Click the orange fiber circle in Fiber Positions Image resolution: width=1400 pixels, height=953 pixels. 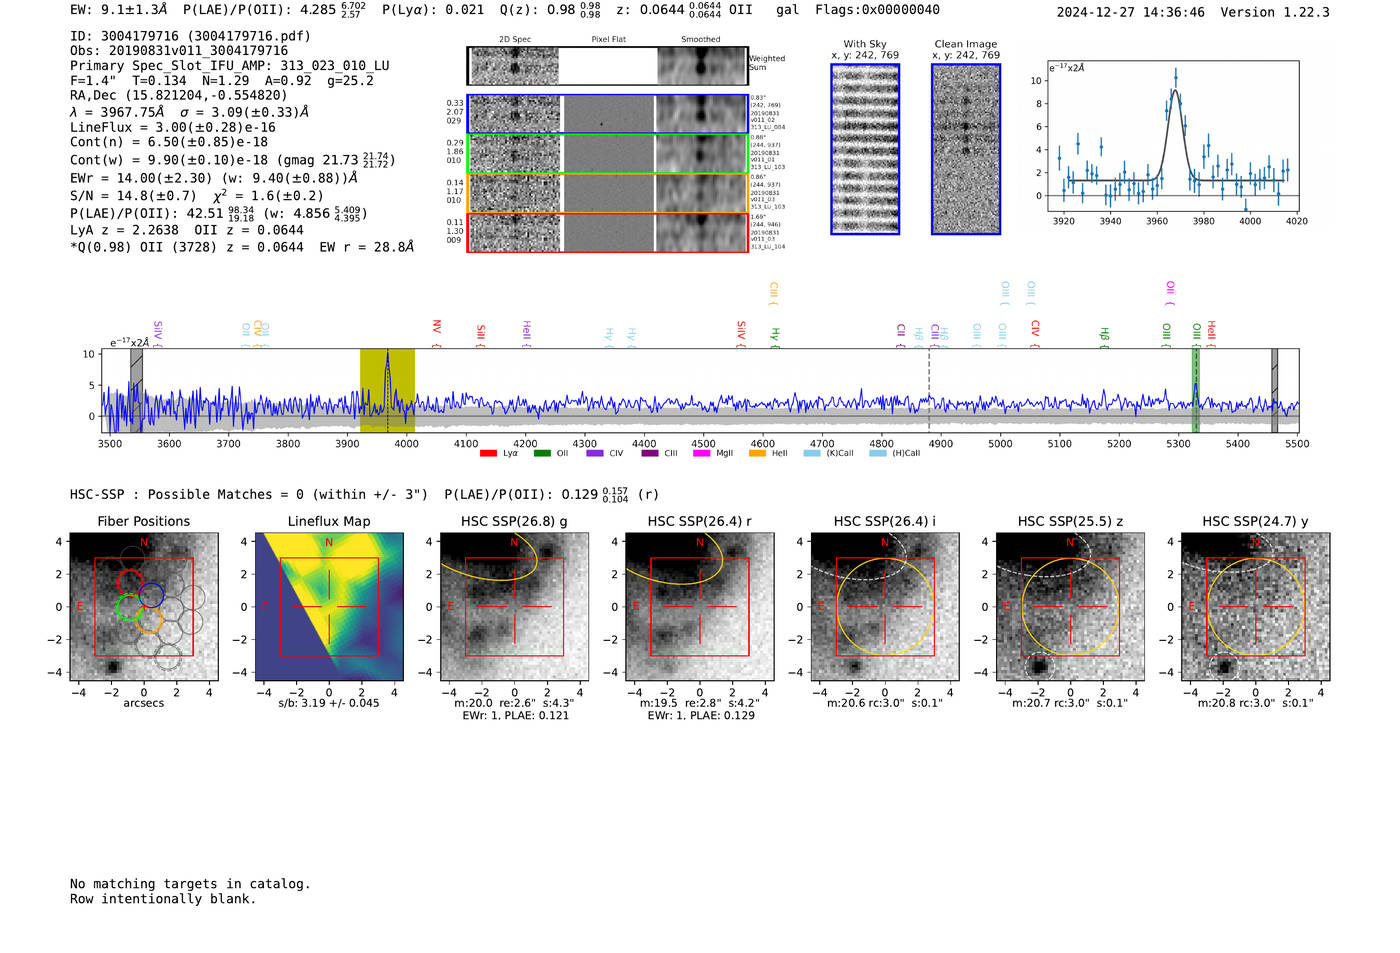pos(149,621)
